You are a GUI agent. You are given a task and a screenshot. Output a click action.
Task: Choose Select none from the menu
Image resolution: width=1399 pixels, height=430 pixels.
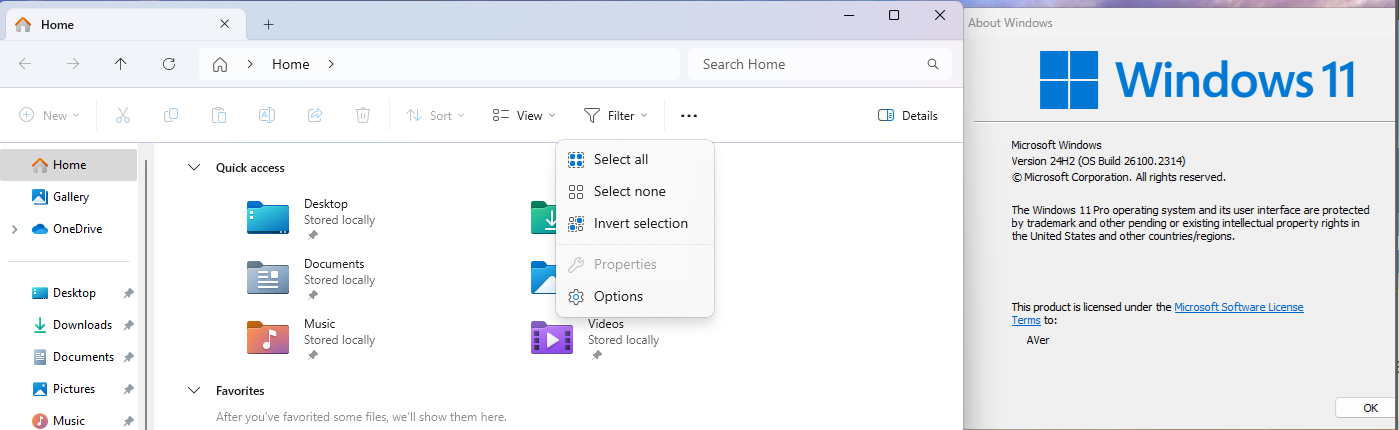click(x=635, y=191)
